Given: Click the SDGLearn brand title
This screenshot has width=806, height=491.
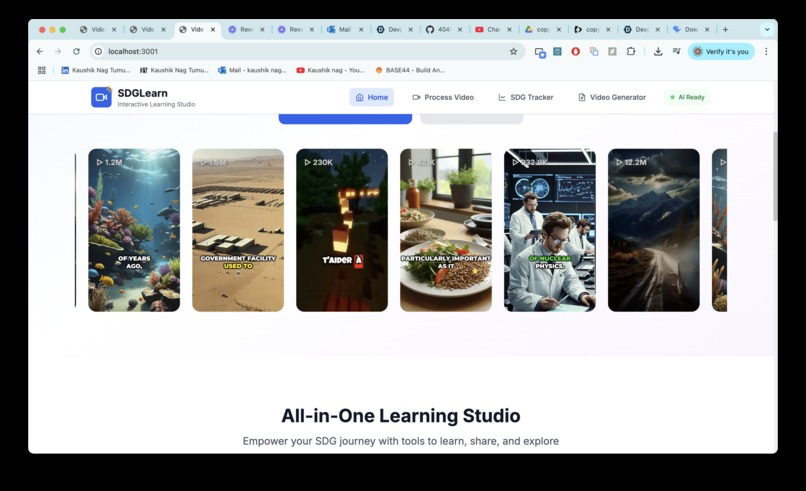Looking at the screenshot, I should pos(142,93).
